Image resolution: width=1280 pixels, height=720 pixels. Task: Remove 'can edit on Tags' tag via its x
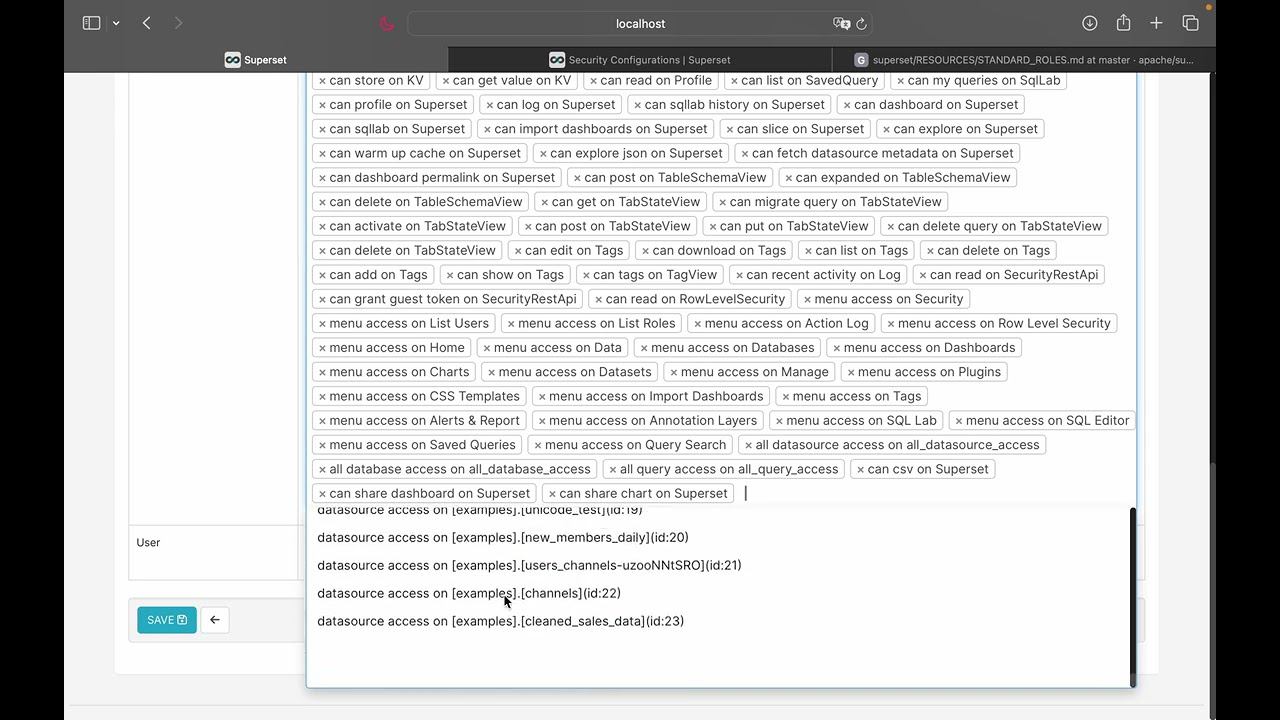518,251
